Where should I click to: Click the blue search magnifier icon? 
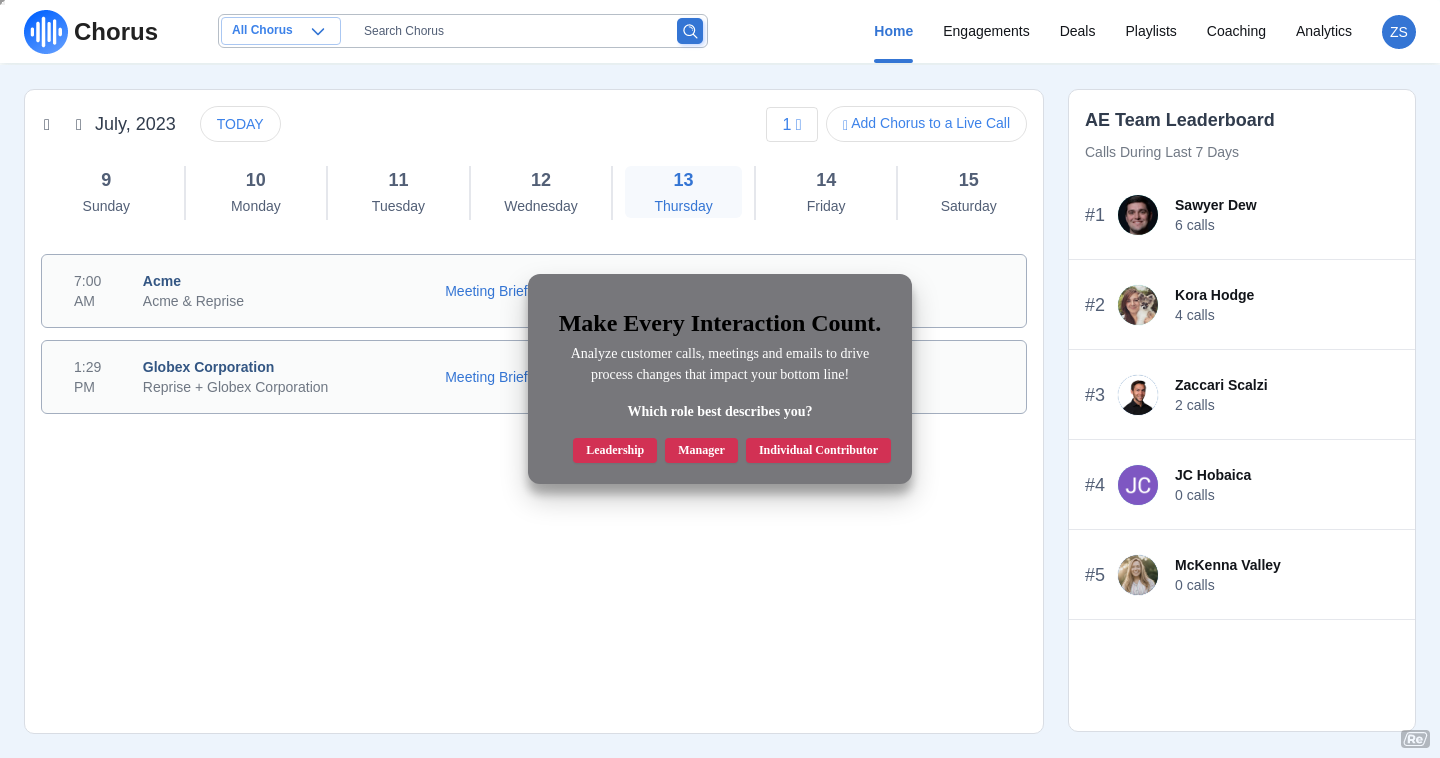tap(690, 31)
